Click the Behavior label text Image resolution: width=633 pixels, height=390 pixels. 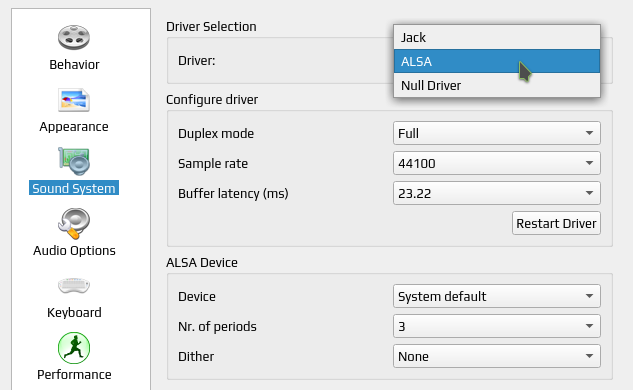point(74,64)
